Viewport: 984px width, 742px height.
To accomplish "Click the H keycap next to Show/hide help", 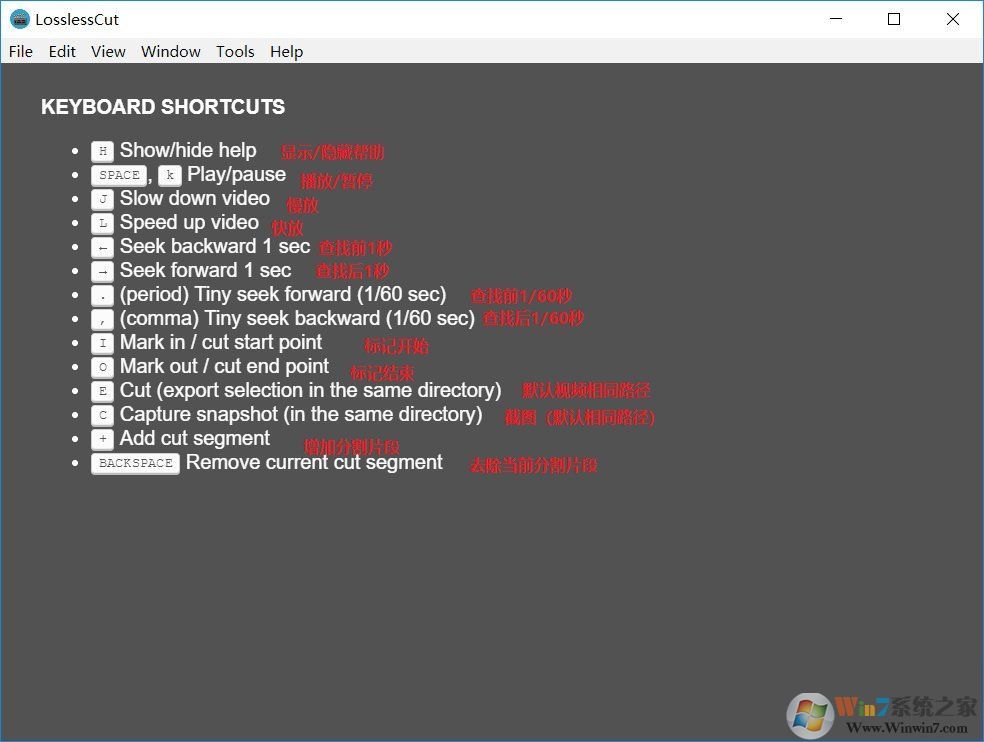I will 103,151.
